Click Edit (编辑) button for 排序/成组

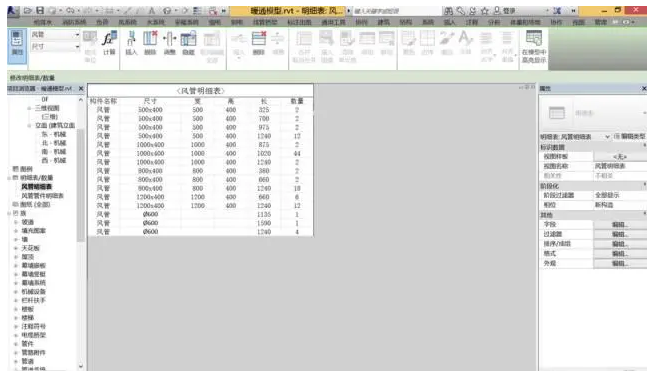pos(620,244)
